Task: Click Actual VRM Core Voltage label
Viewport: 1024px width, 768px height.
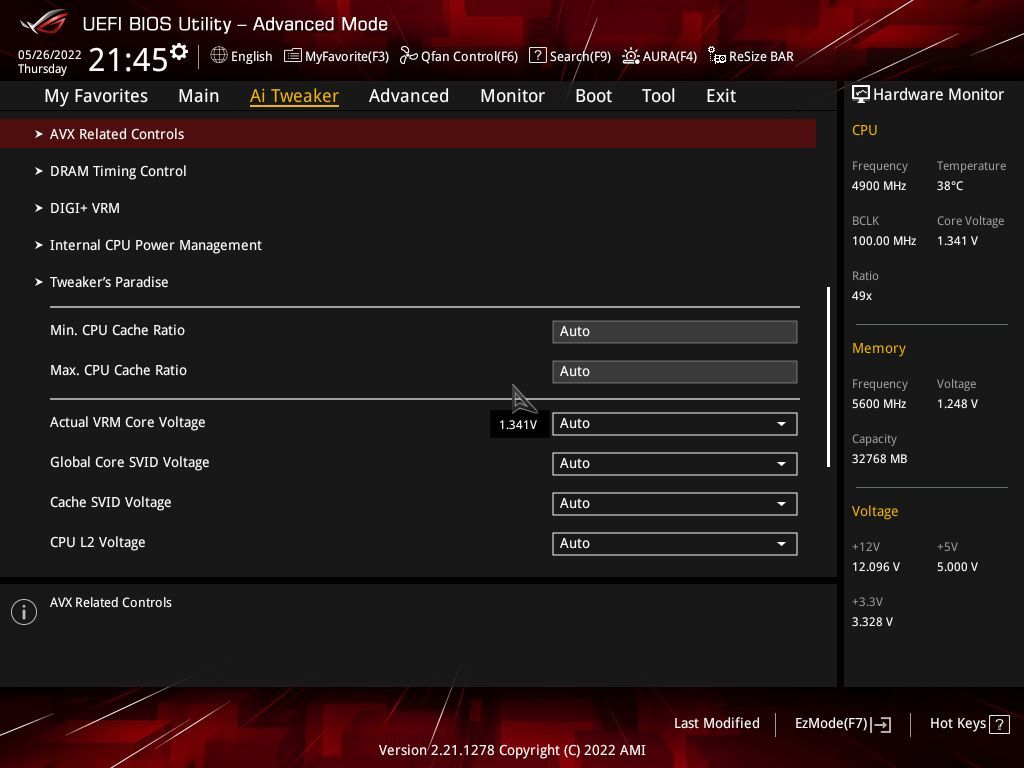Action: click(x=127, y=423)
